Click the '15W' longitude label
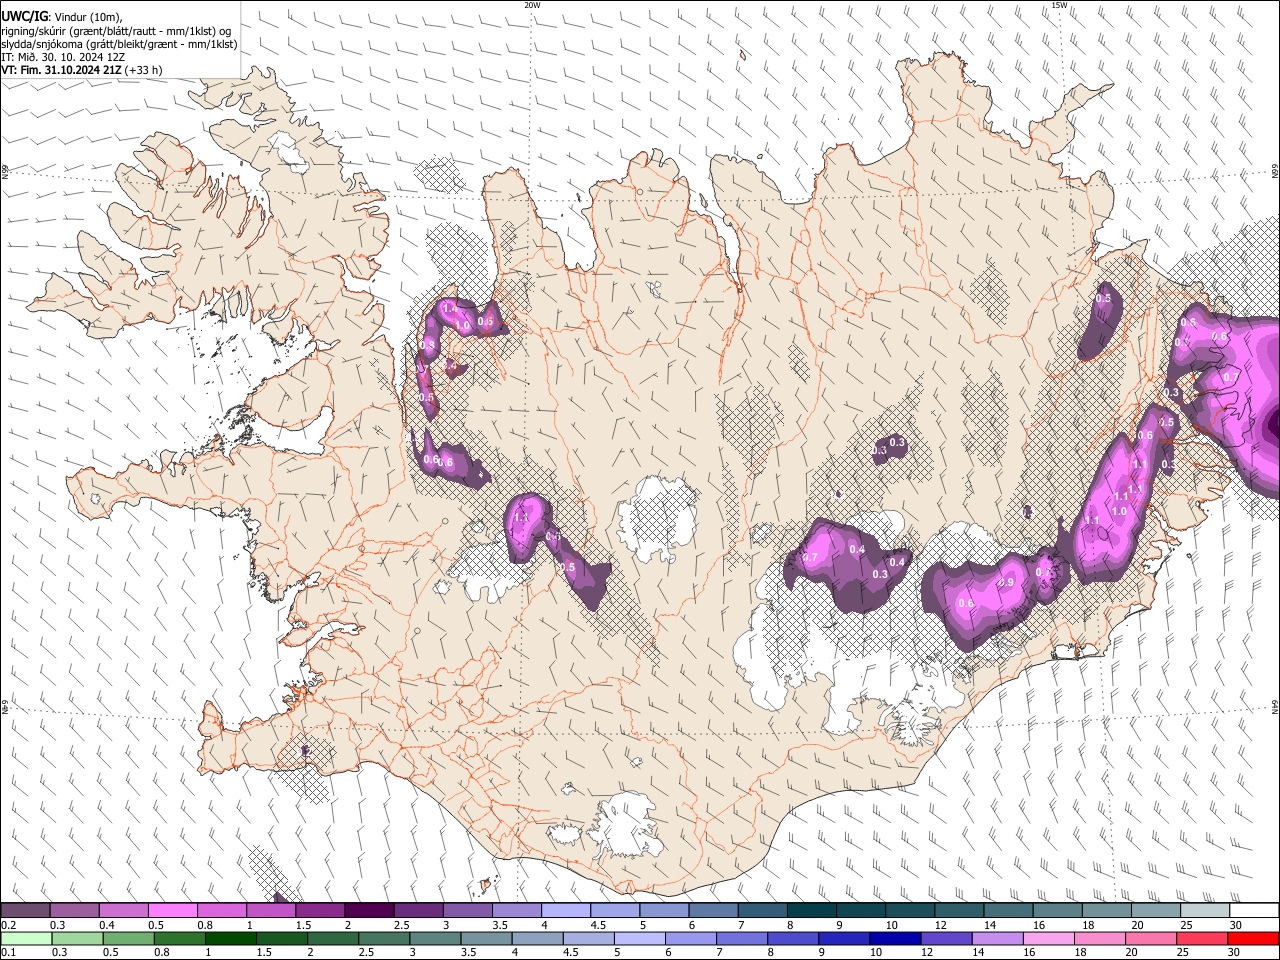1280x960 pixels. click(1059, 5)
